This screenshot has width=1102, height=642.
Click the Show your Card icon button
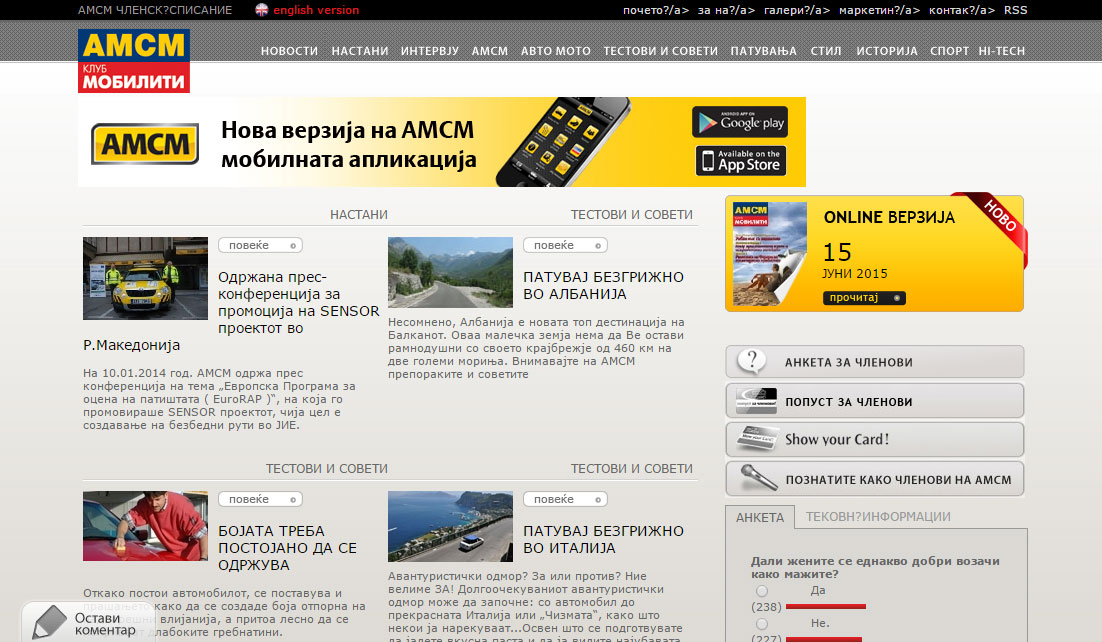(757, 439)
